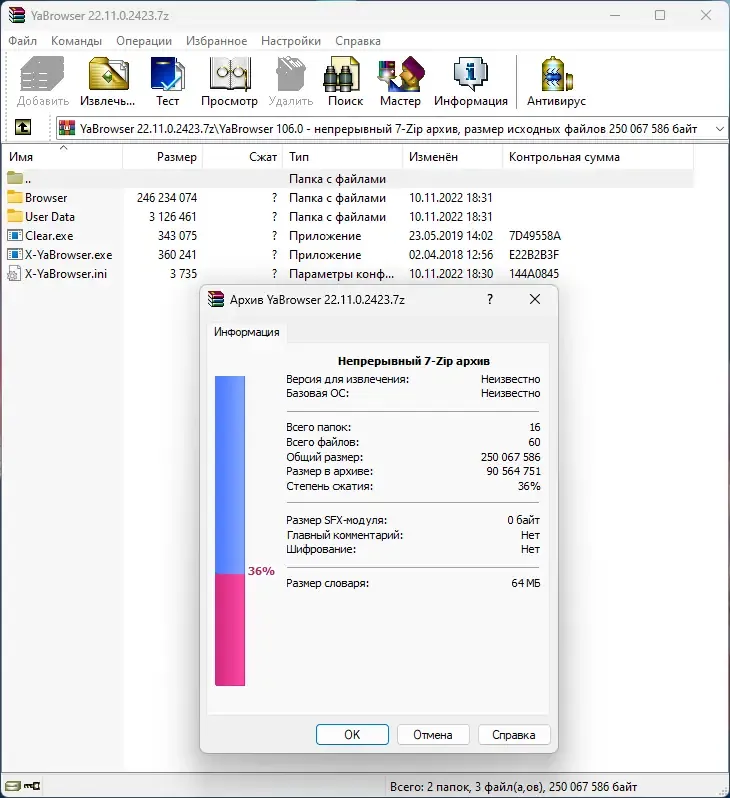Select the Clear.exe file icon
This screenshot has height=798, width=730.
point(15,235)
